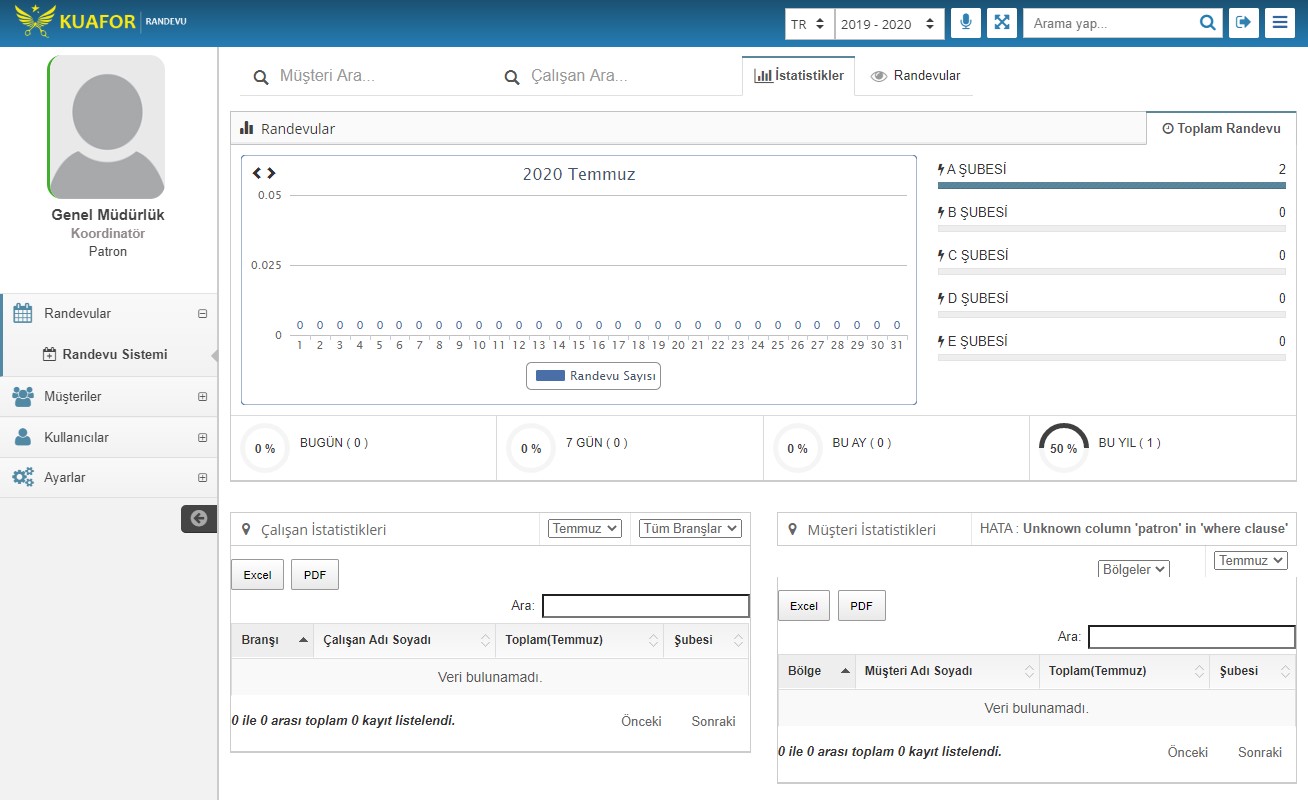The width and height of the screenshot is (1308, 800).
Task: Click the Çalışan Ara magnifier icon
Action: tap(512, 77)
